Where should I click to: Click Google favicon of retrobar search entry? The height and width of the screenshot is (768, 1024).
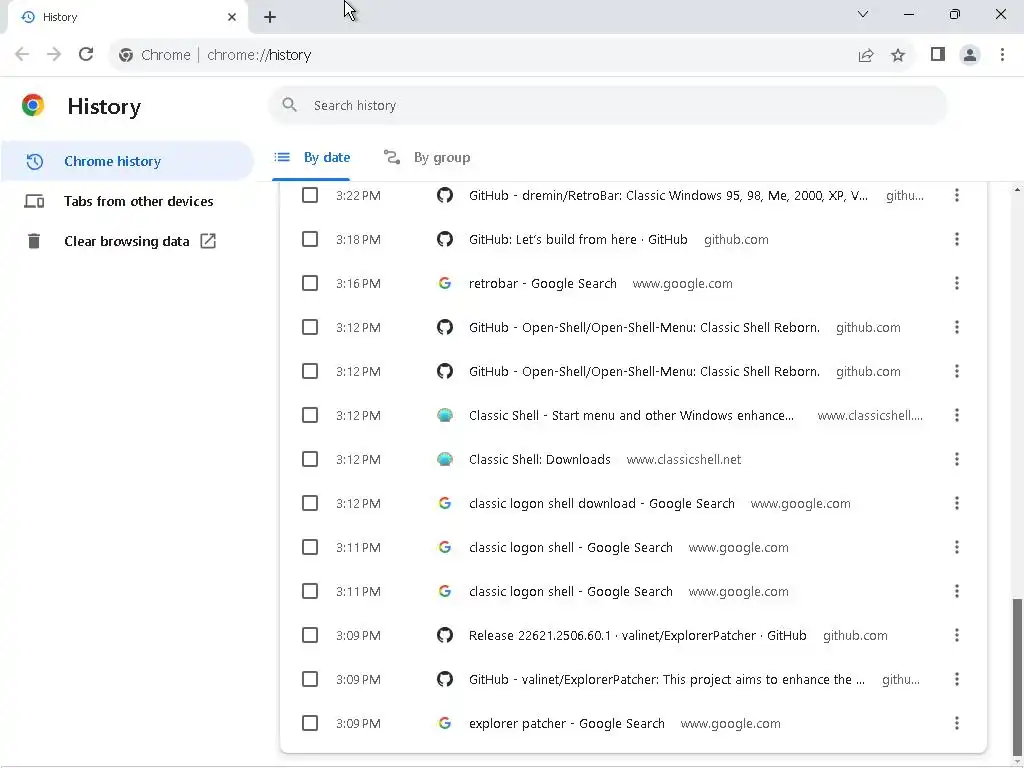tap(445, 283)
